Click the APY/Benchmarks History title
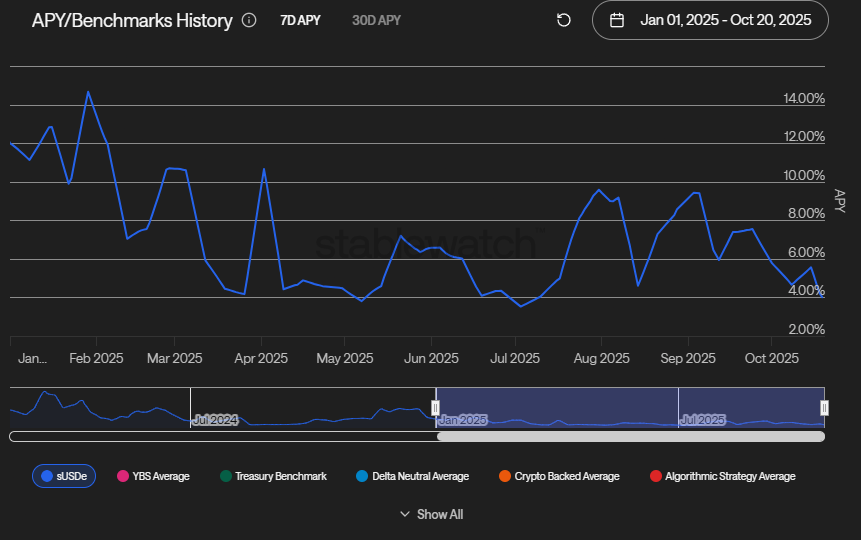This screenshot has width=861, height=540. (x=132, y=20)
